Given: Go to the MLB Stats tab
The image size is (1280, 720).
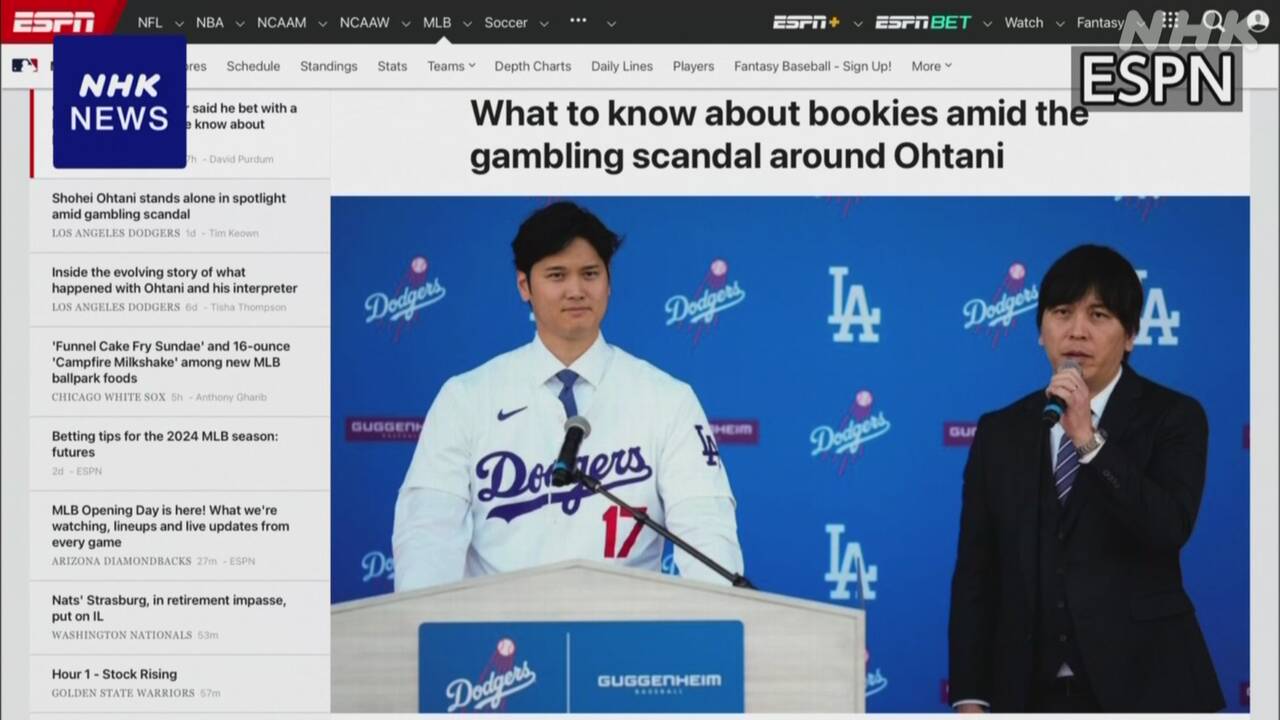Looking at the screenshot, I should (x=392, y=66).
